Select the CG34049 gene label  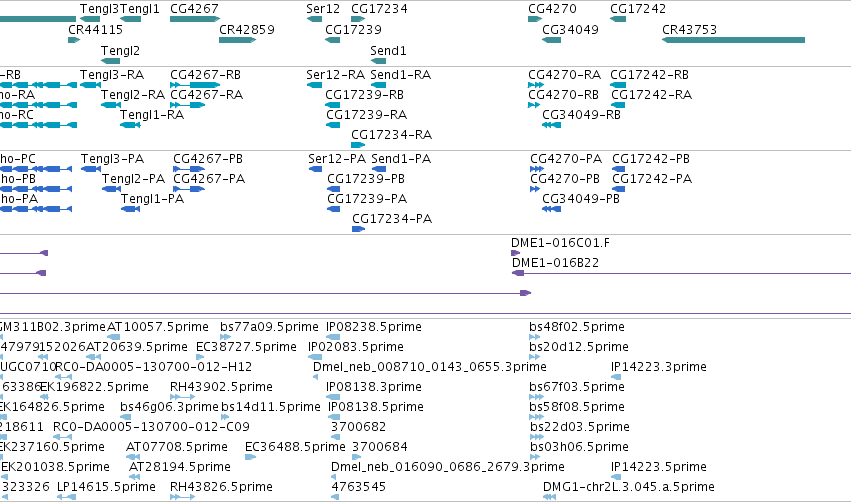(570, 29)
